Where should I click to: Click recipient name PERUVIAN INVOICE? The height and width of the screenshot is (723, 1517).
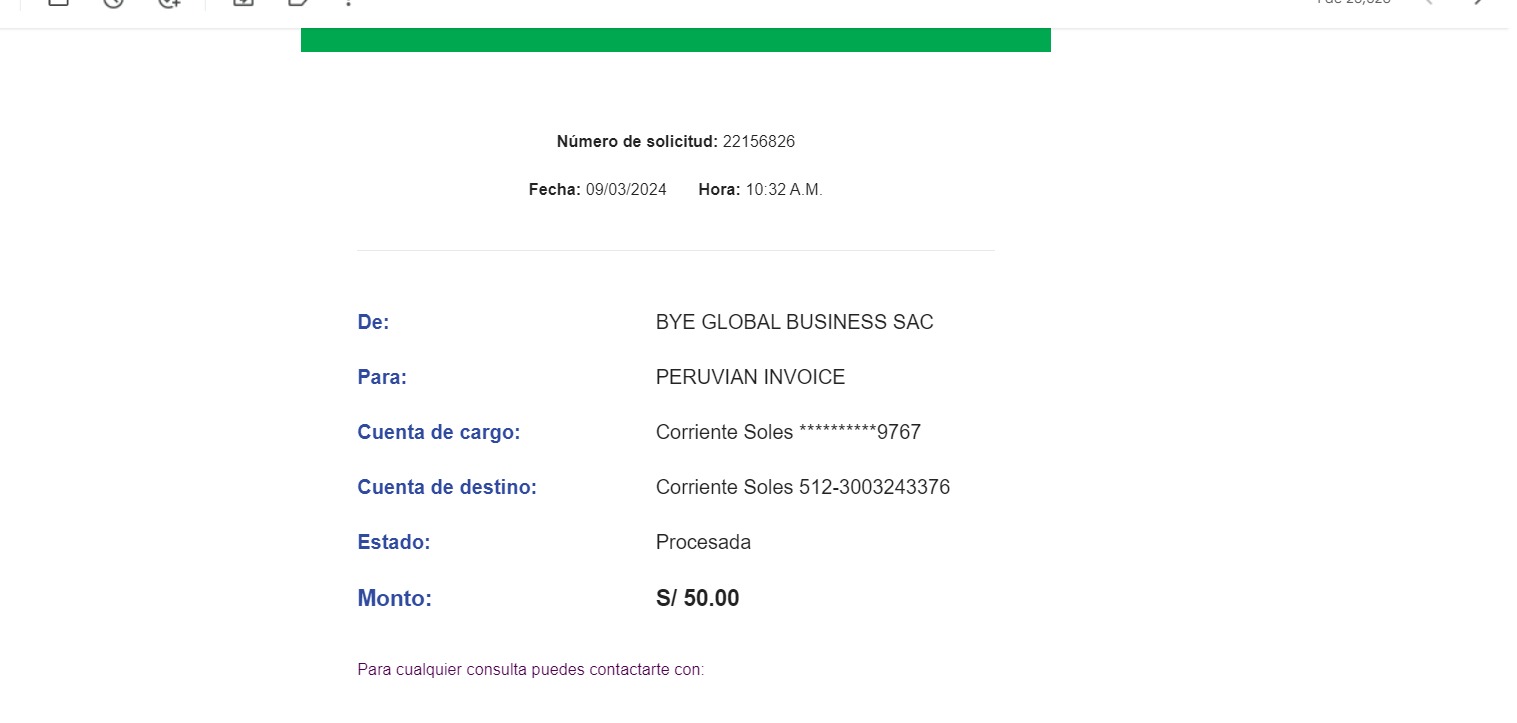[x=750, y=378]
